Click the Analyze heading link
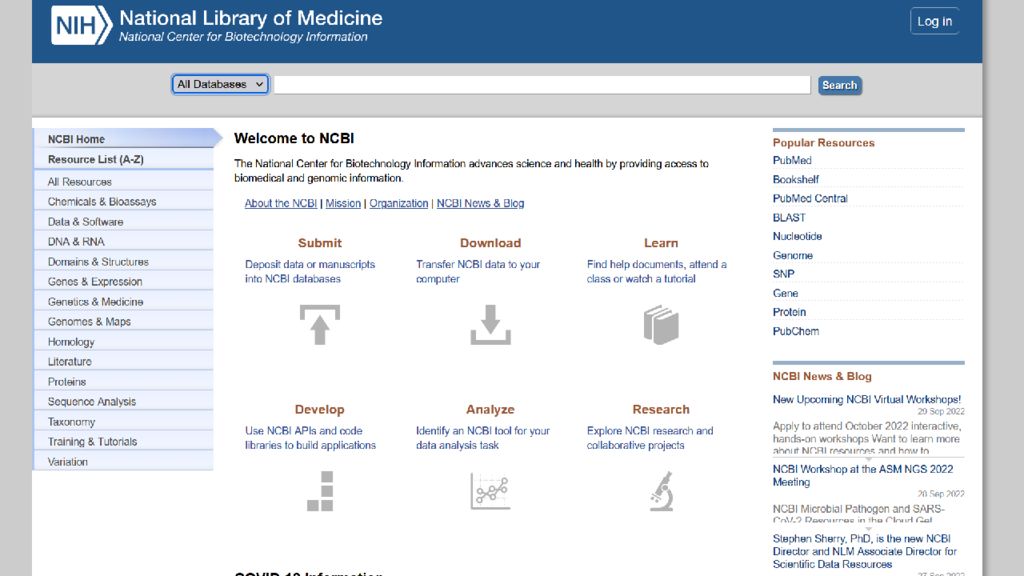Image resolution: width=1024 pixels, height=576 pixels. 490,409
